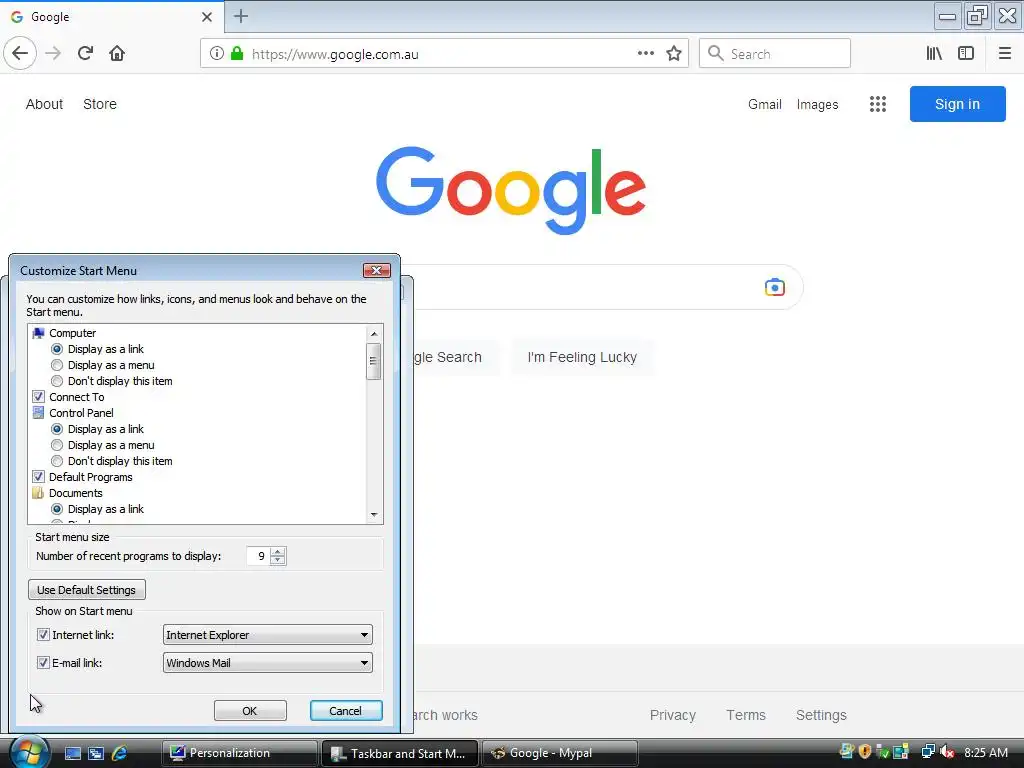Open the About link

pos(44,104)
